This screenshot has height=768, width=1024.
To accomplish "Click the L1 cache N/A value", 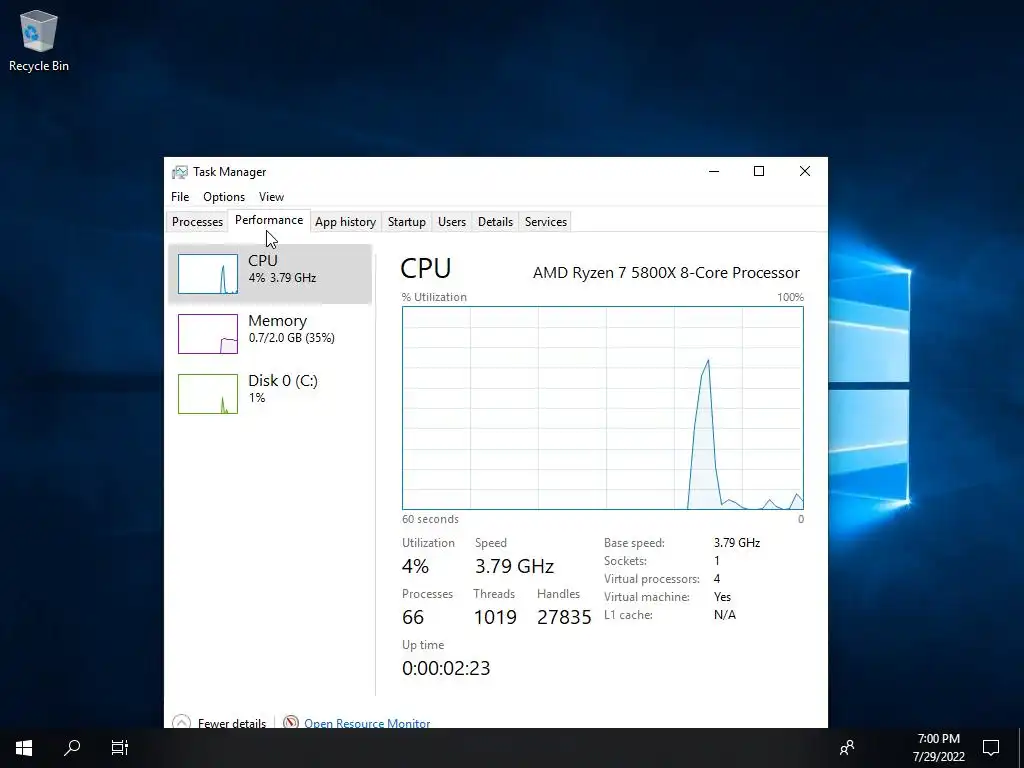I will tap(725, 615).
